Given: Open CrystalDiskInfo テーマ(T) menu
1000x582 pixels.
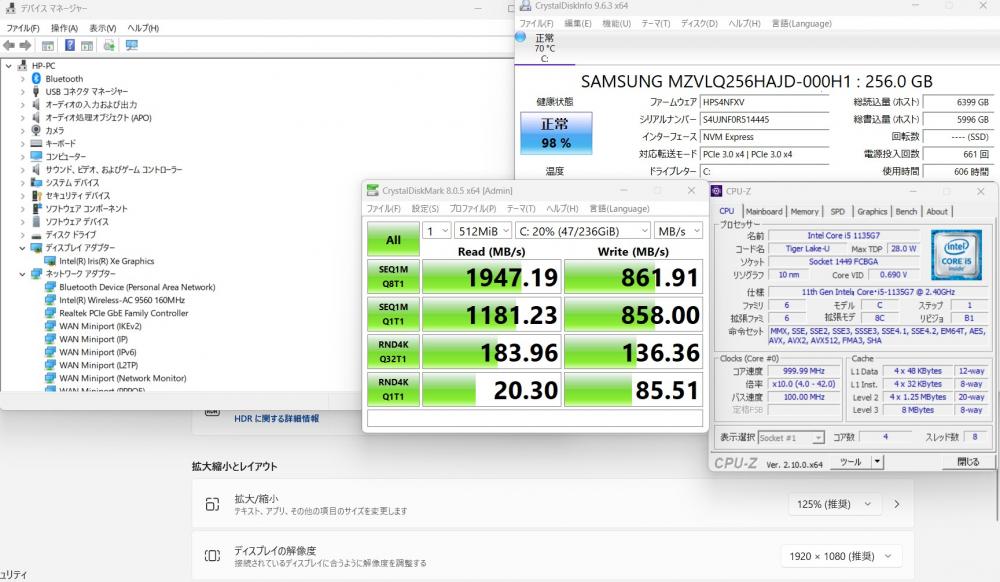Looking at the screenshot, I should 656,24.
